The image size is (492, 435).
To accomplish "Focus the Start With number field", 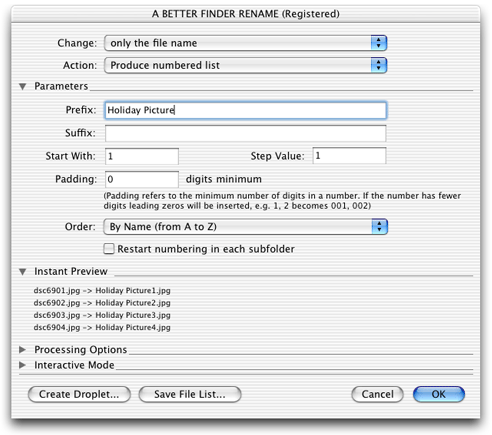I will click(142, 156).
